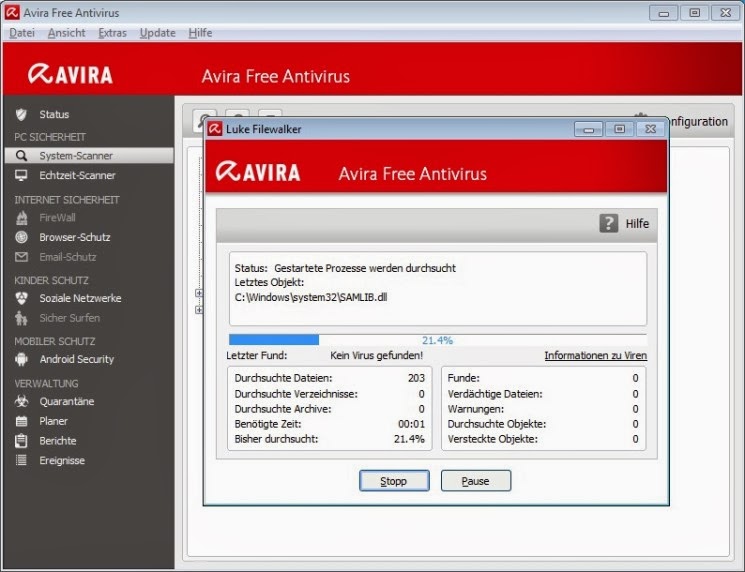
Task: Click the Funde label in results panel
Action: (x=463, y=378)
